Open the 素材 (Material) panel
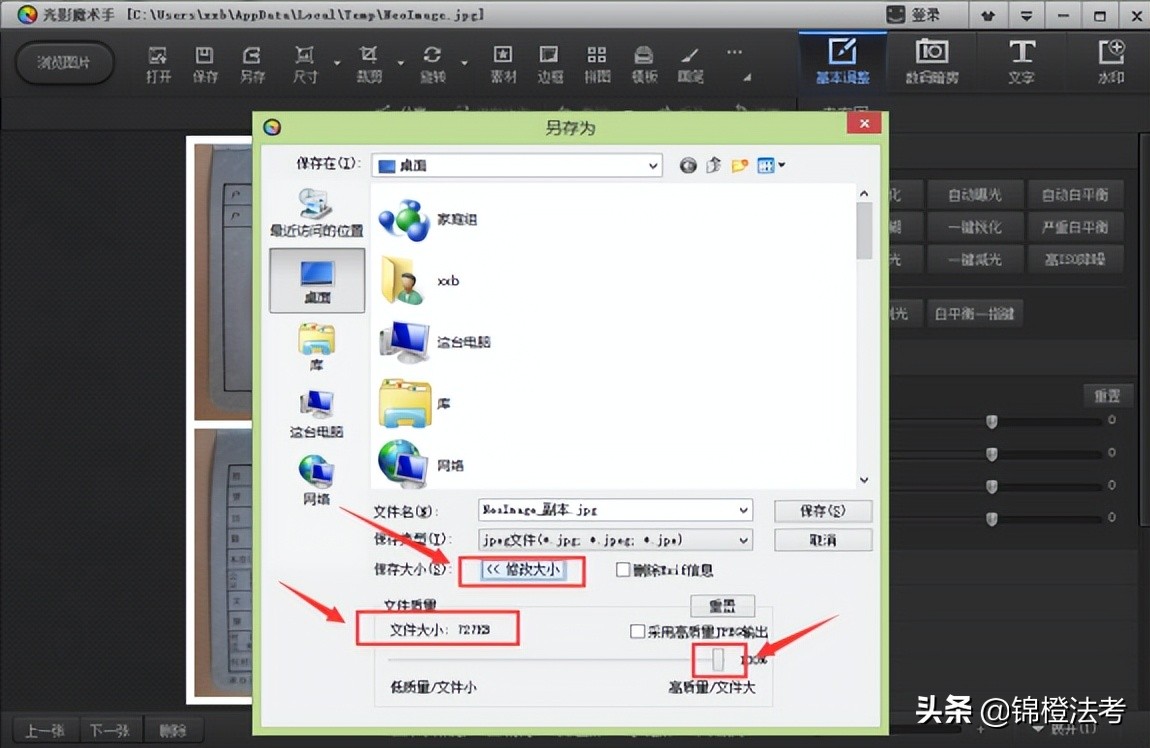1150x748 pixels. [x=502, y=60]
